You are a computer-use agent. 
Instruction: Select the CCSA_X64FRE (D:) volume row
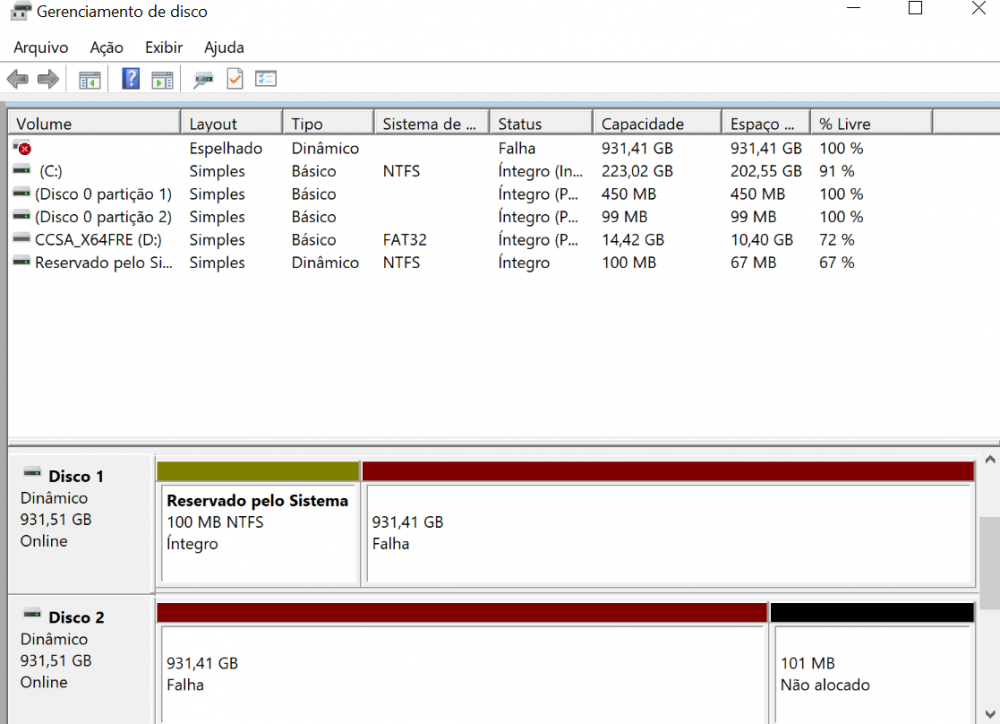coord(98,240)
